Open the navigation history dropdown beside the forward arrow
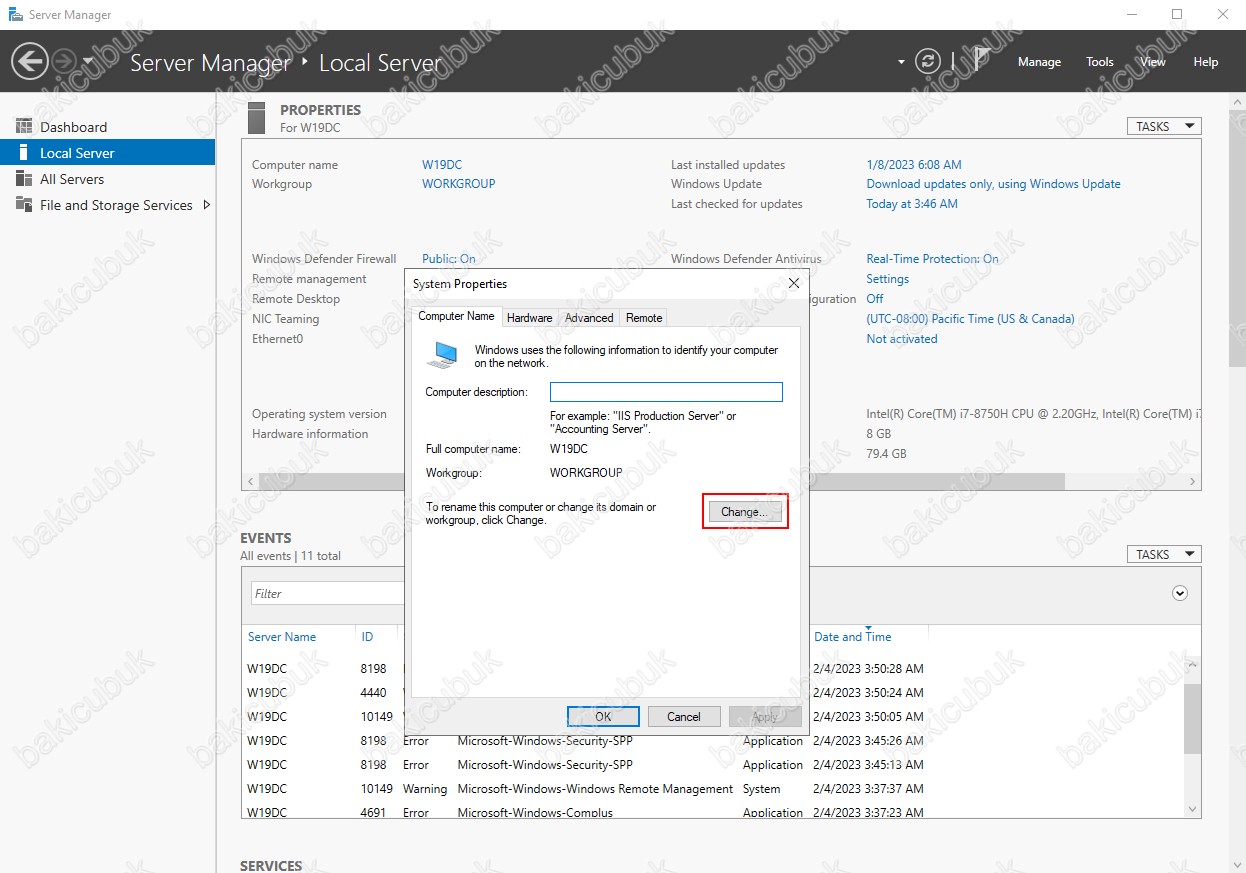Image resolution: width=1246 pixels, height=873 pixels. (x=87, y=62)
